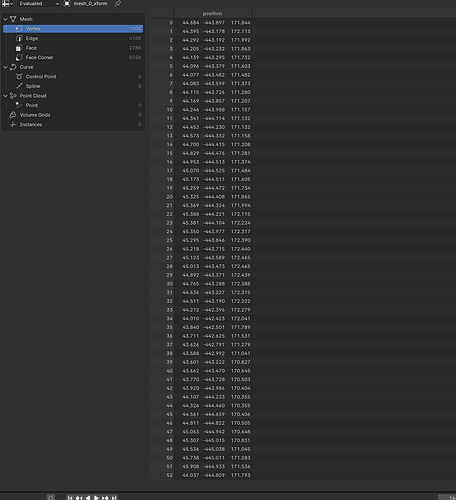
Task: Select the Spline icon under Curve
Action: [19, 86]
